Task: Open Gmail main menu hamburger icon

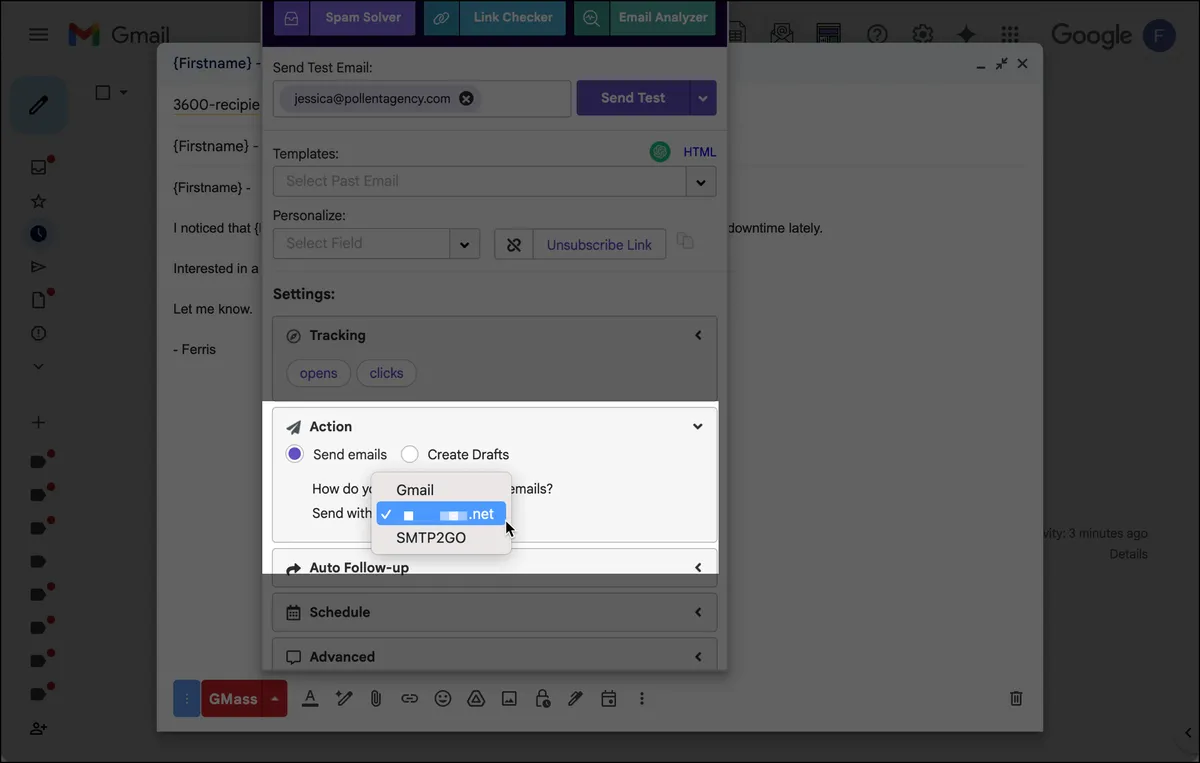Action: [38, 35]
